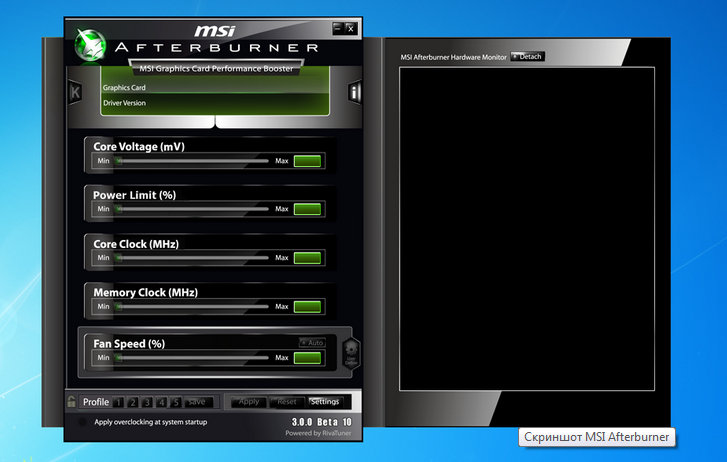Click the black hardware monitor graph area
Image resolution: width=727 pixels, height=462 pixels.
[x=527, y=229]
